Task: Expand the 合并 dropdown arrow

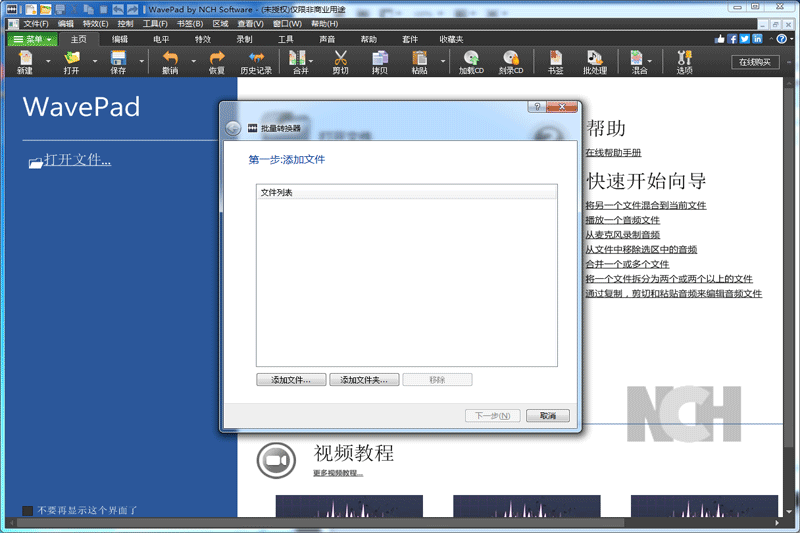Action: (x=312, y=62)
